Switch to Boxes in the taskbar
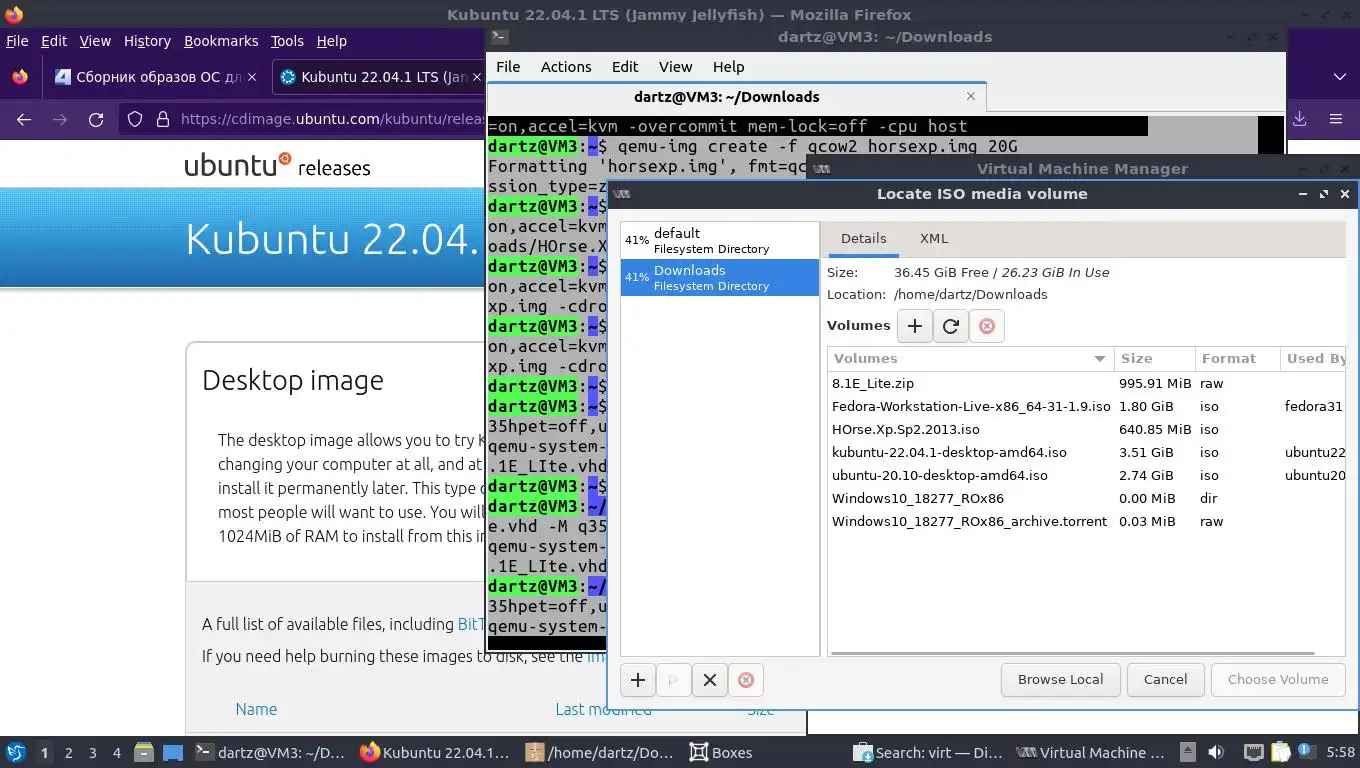 [720, 752]
